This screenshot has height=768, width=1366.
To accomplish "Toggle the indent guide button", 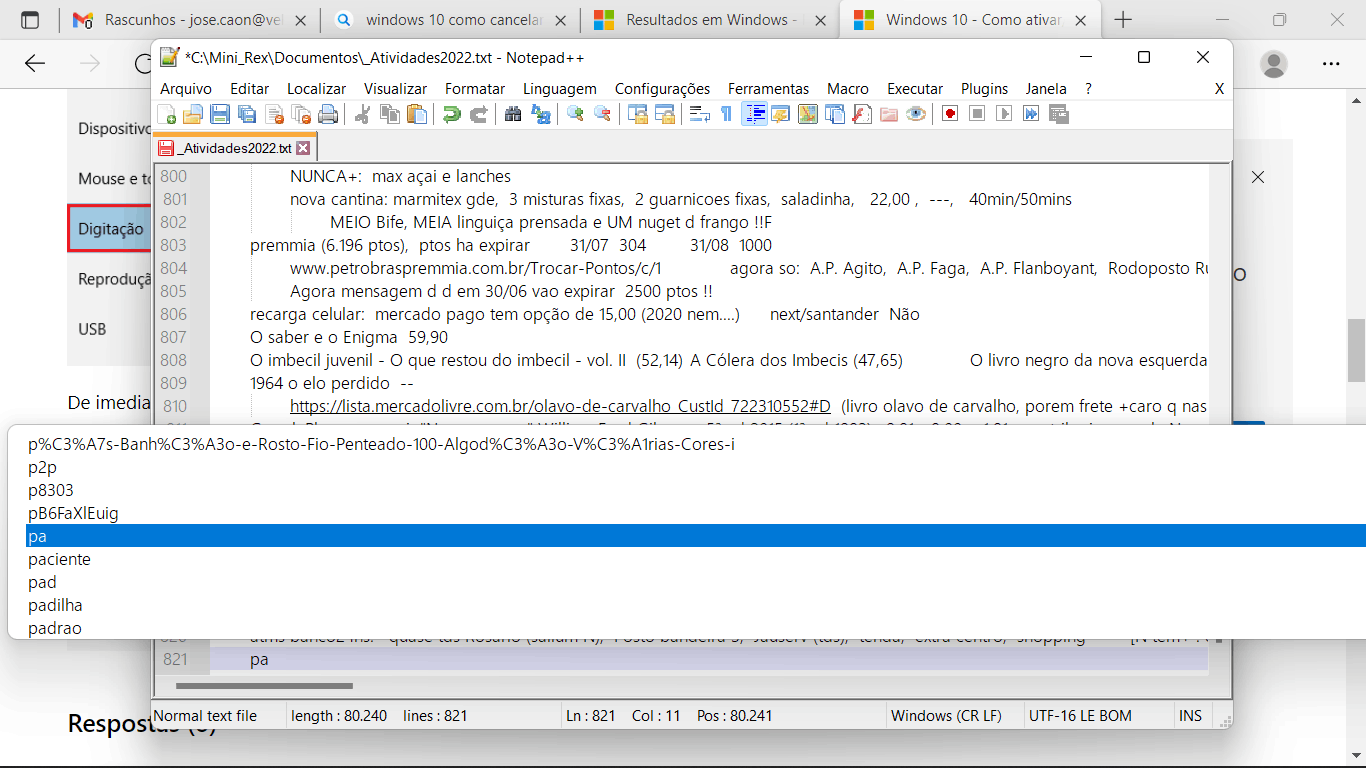I will pyautogui.click(x=754, y=114).
